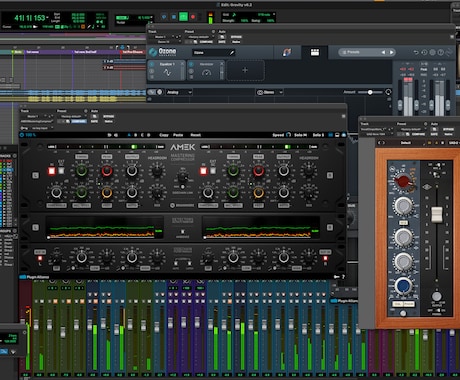Toggle Solo S on AMEK toolbar
The image size is (460, 380).
pyautogui.click(x=318, y=135)
